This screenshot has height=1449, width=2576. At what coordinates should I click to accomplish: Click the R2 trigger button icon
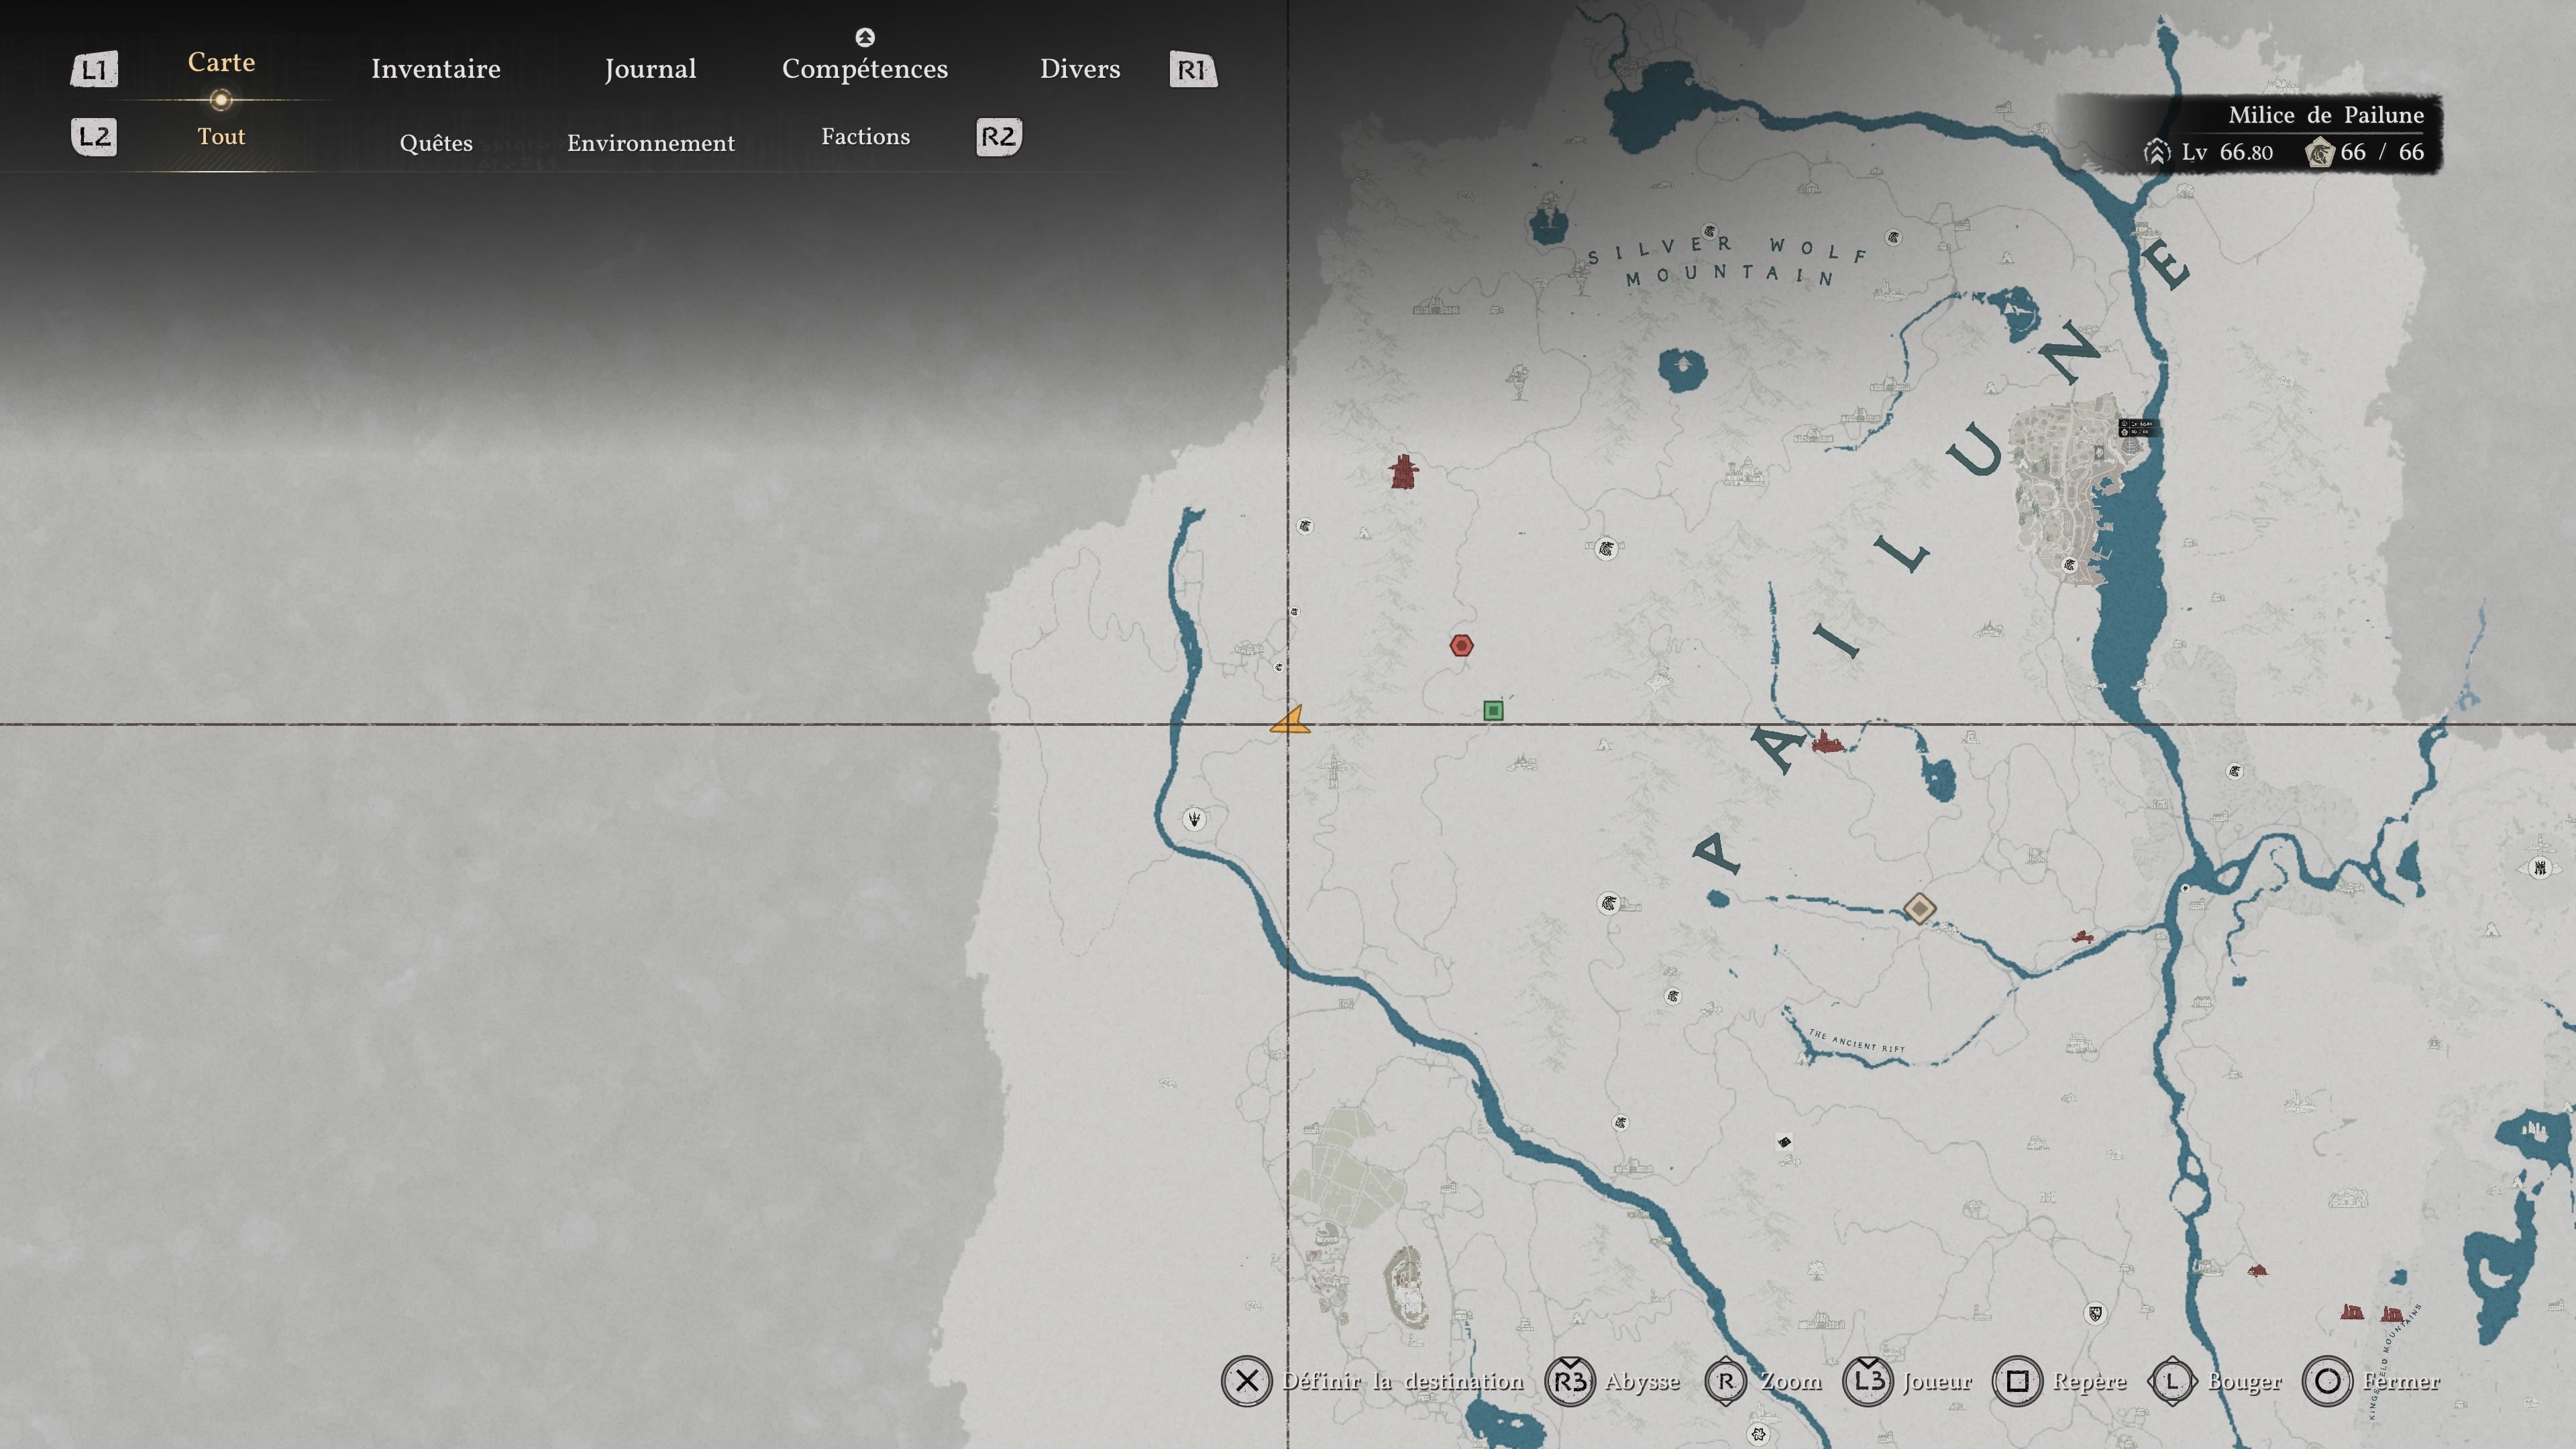(x=998, y=137)
